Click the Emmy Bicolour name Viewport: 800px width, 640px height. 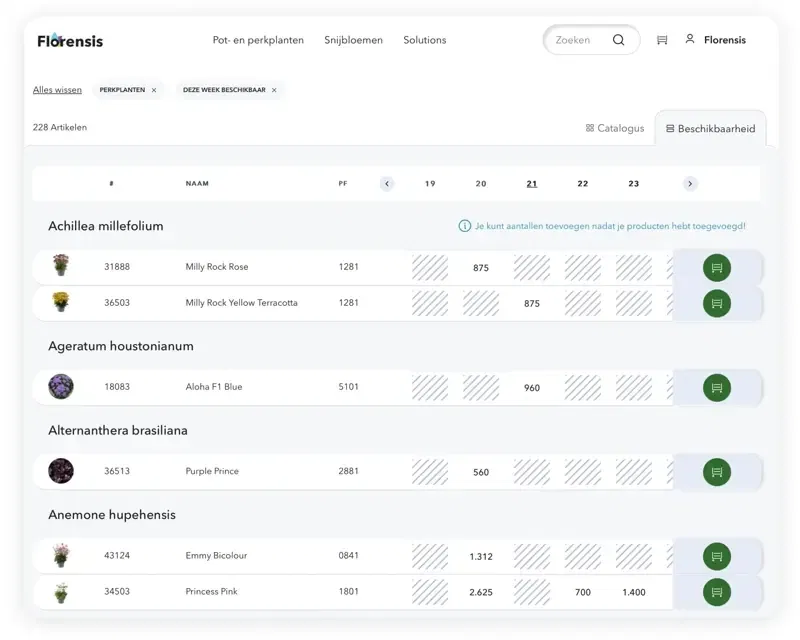pyautogui.click(x=216, y=555)
